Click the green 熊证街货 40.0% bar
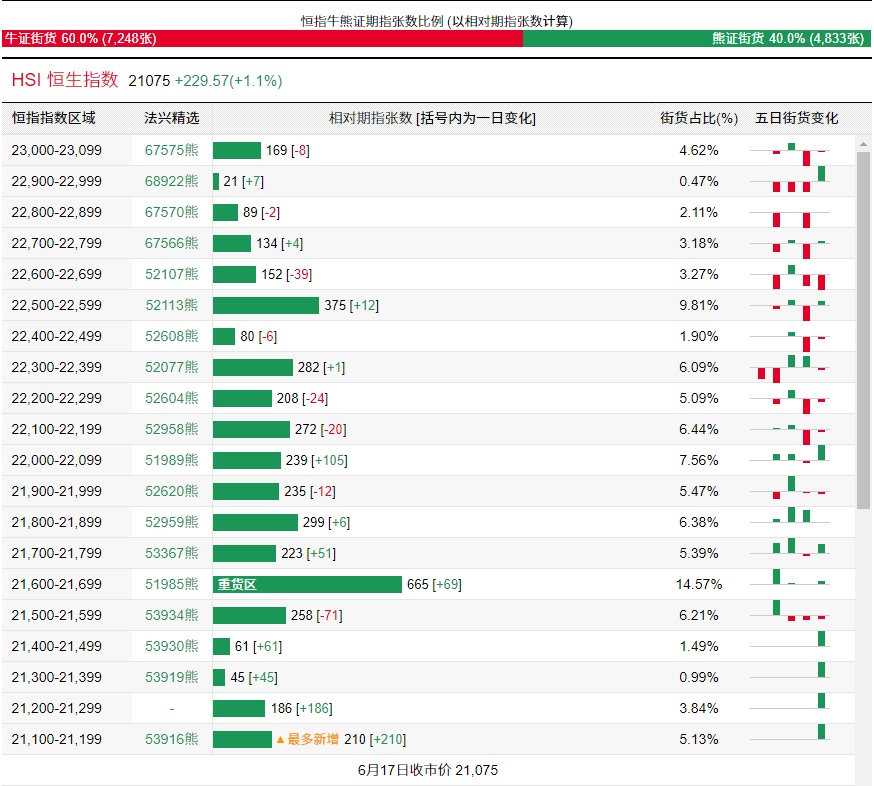 click(x=697, y=38)
